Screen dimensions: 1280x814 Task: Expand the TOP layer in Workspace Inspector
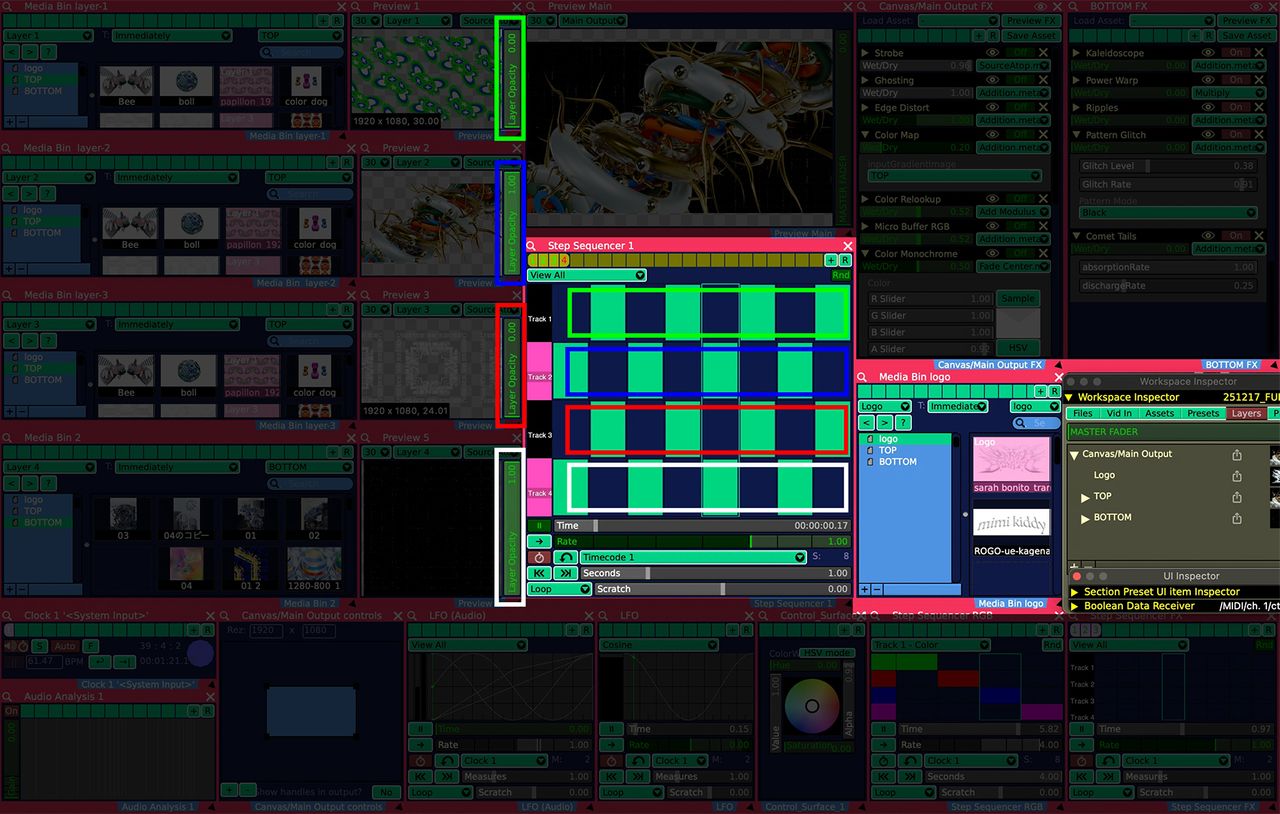pyautogui.click(x=1086, y=497)
